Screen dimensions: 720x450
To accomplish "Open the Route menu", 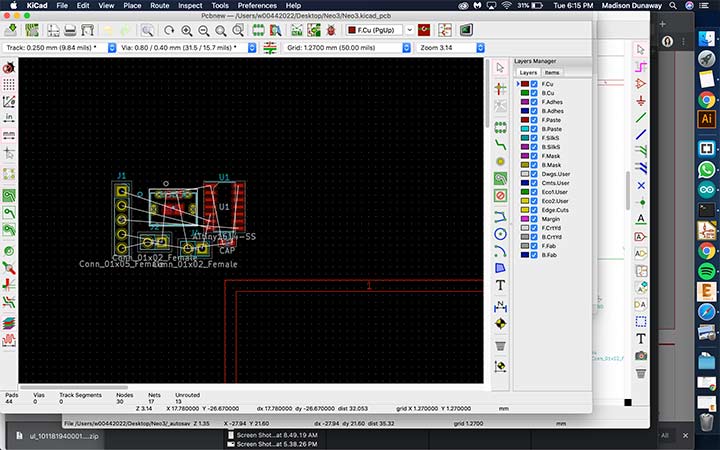I will 159,6.
